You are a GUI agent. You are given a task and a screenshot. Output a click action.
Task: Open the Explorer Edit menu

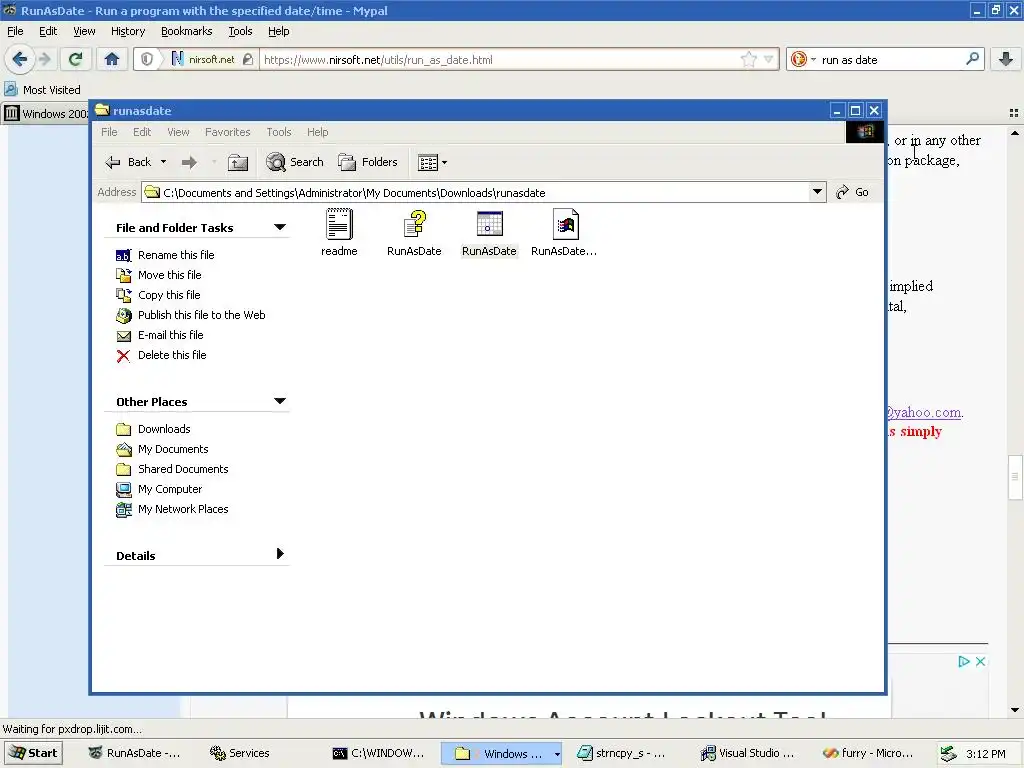(142, 132)
